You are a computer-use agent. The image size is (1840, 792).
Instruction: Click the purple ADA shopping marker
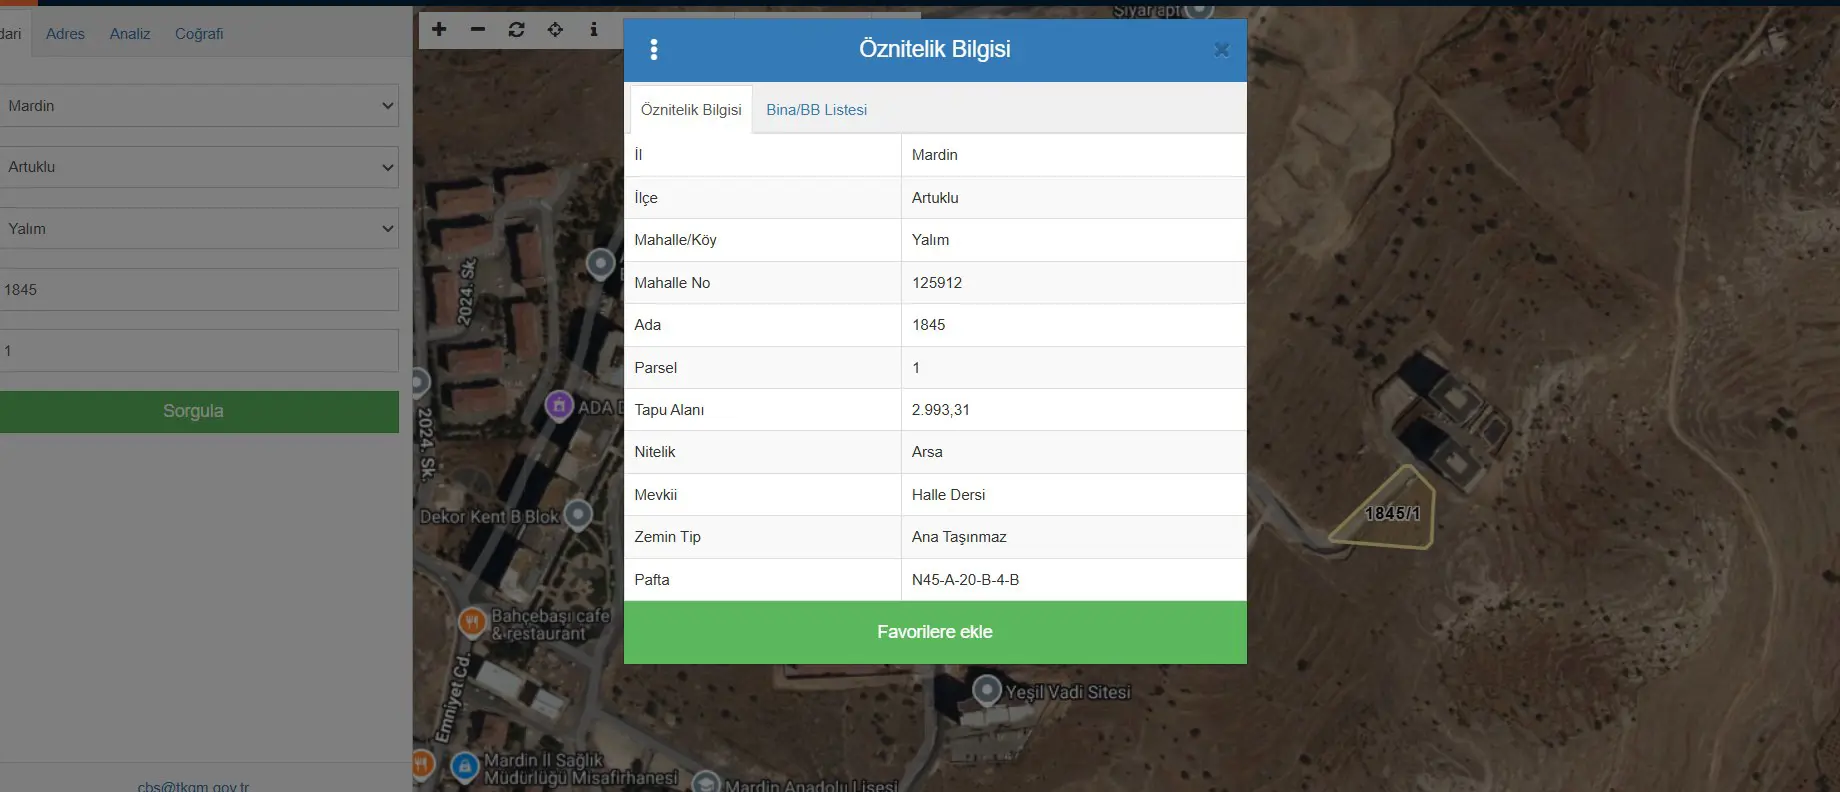pyautogui.click(x=559, y=406)
